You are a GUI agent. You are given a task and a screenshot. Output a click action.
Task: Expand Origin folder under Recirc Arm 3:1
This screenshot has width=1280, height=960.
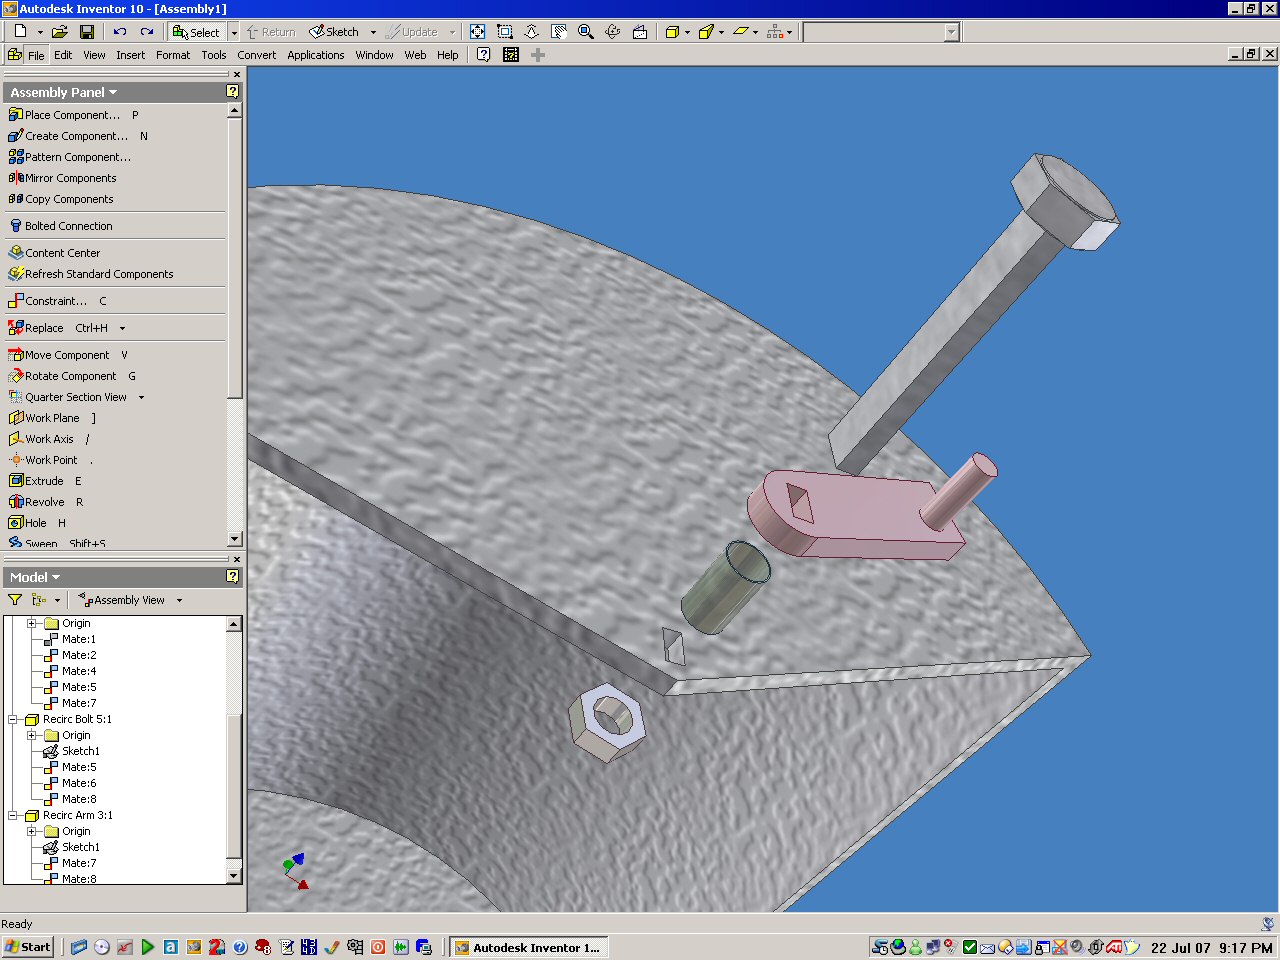tap(32, 831)
